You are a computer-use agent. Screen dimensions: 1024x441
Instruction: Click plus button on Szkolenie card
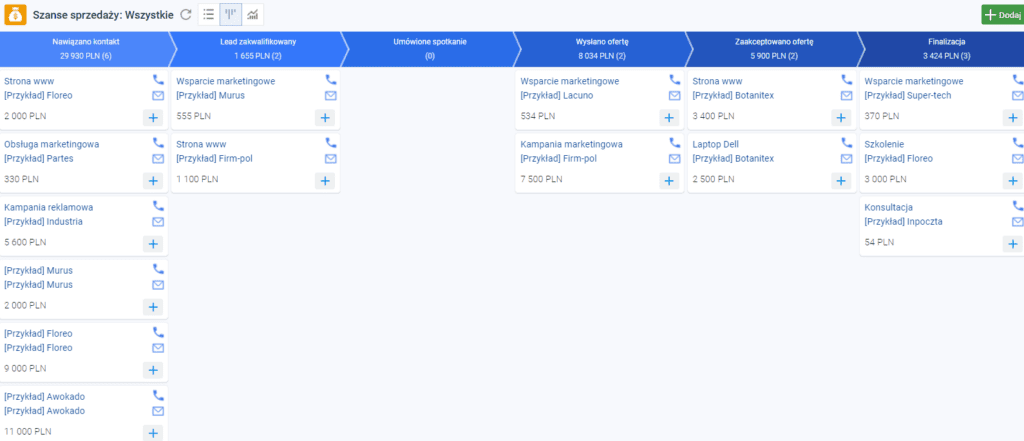point(1013,180)
